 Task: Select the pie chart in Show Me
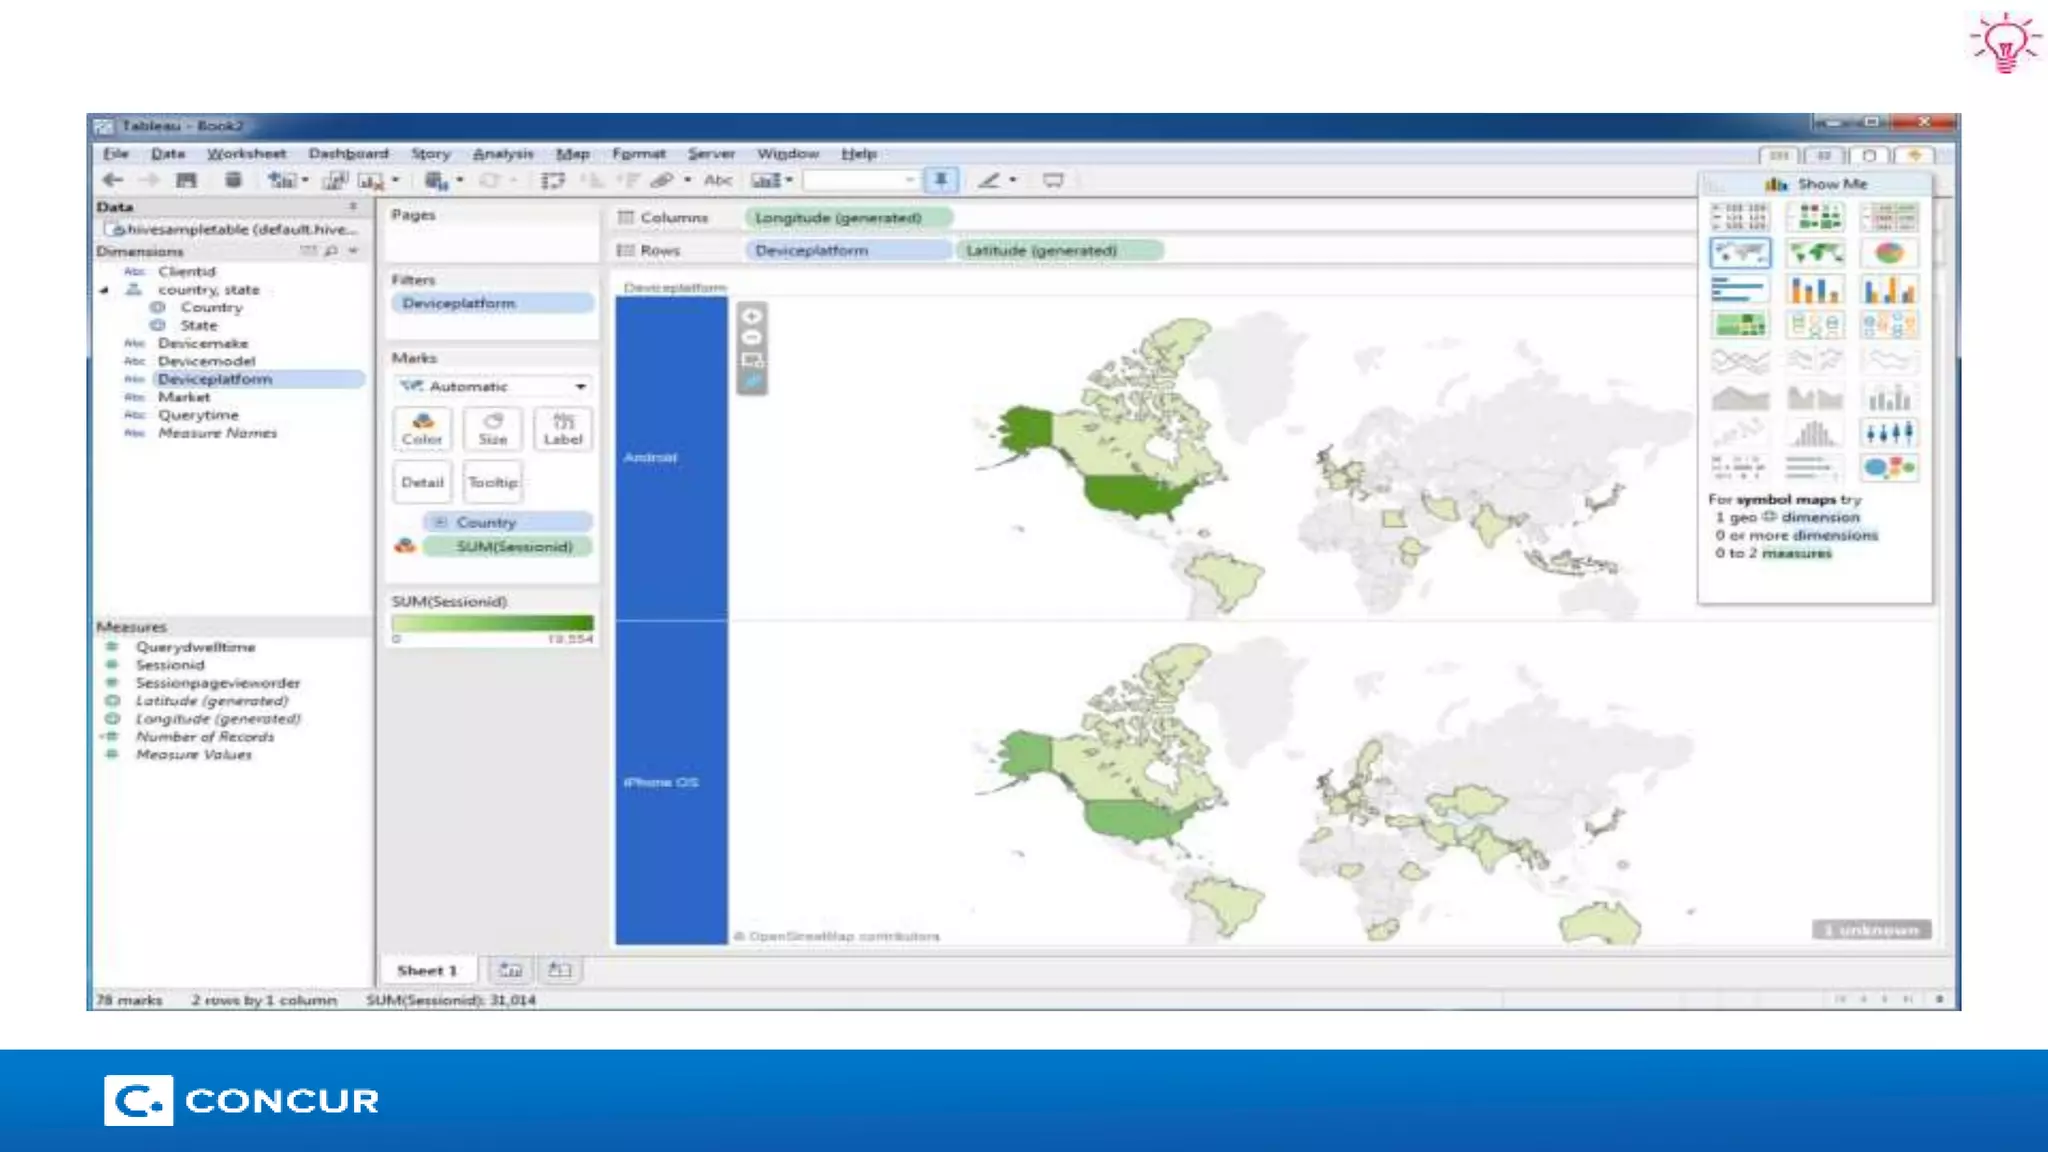(x=1888, y=253)
